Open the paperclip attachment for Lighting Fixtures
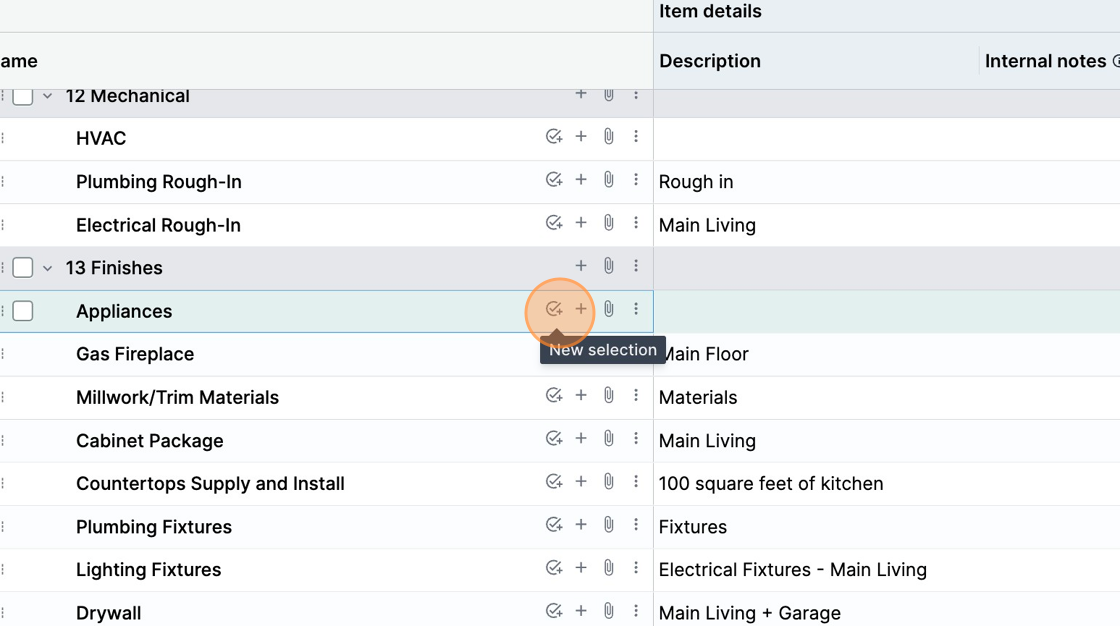Viewport: 1120px width, 626px height. 608,567
